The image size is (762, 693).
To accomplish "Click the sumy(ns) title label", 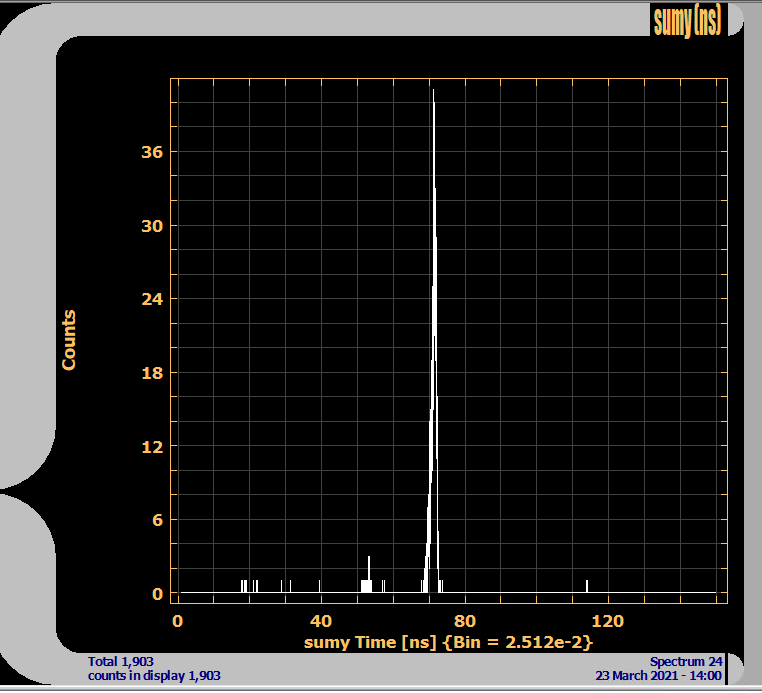I will (687, 20).
